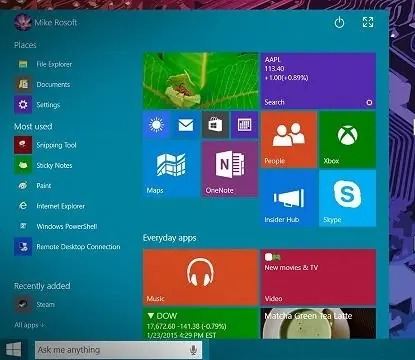Image resolution: width=415 pixels, height=360 pixels.
Task: Open the Calendar tile
Action: (x=245, y=125)
